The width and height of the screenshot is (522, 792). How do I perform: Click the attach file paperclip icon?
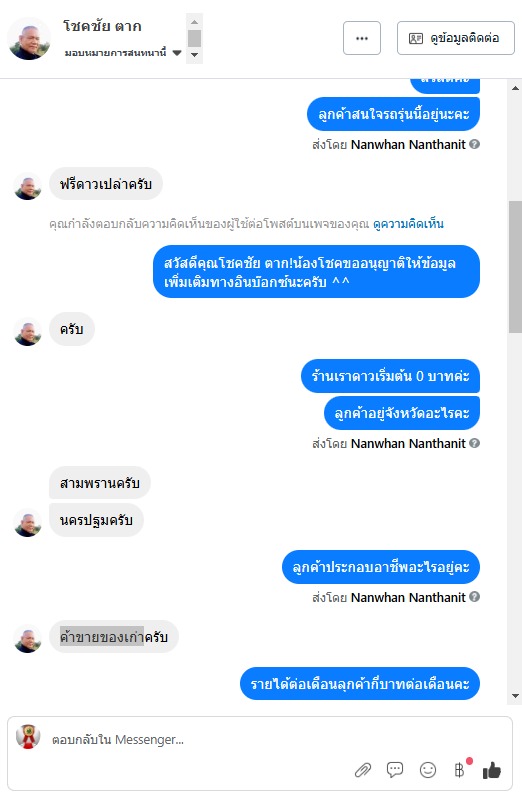click(363, 770)
